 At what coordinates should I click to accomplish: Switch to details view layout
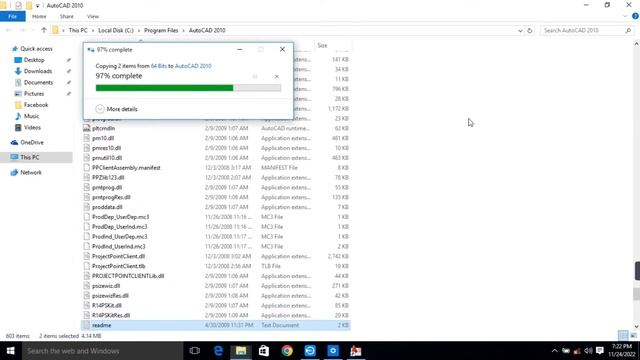(623, 336)
